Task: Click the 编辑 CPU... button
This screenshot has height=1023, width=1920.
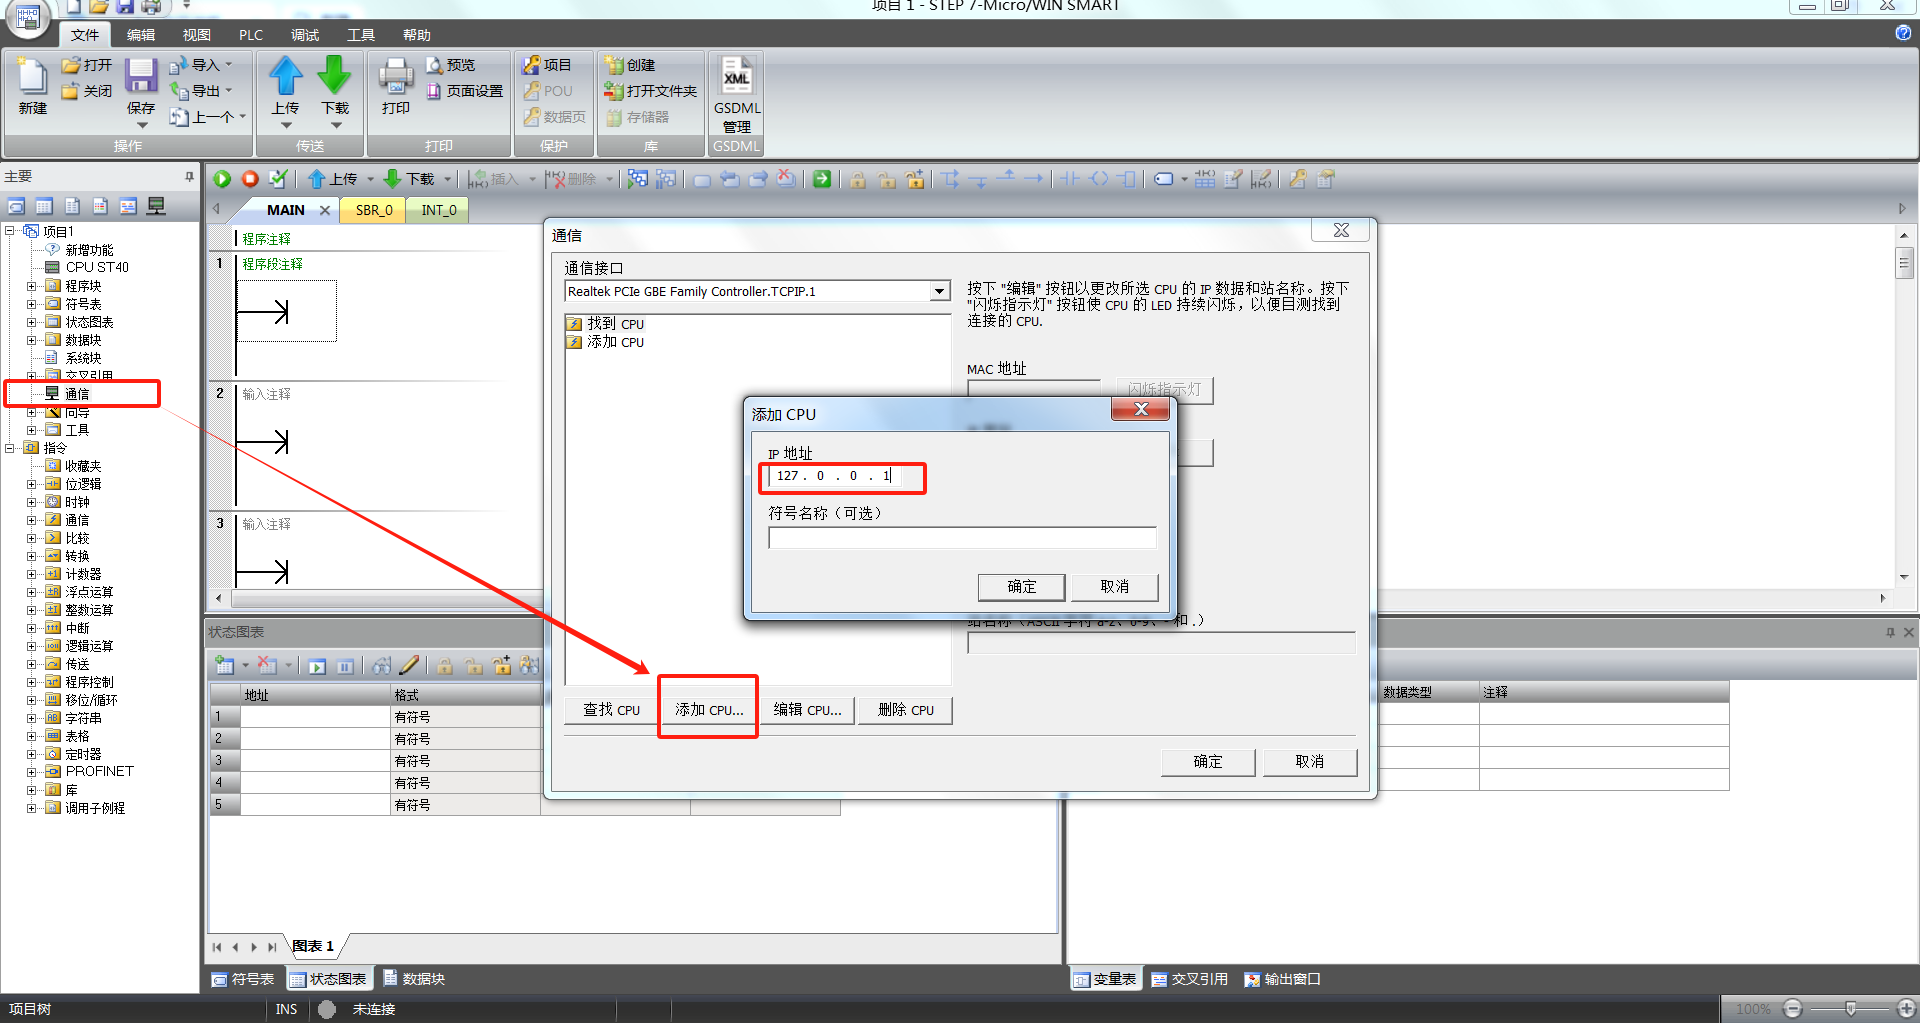Action: tap(807, 710)
